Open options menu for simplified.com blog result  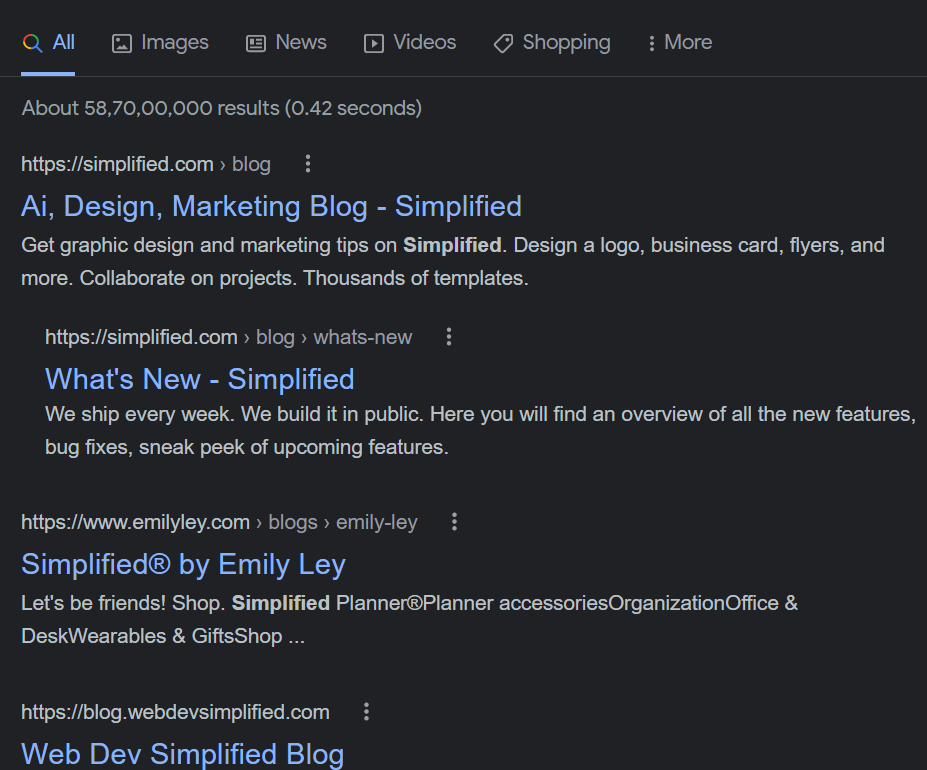308,164
